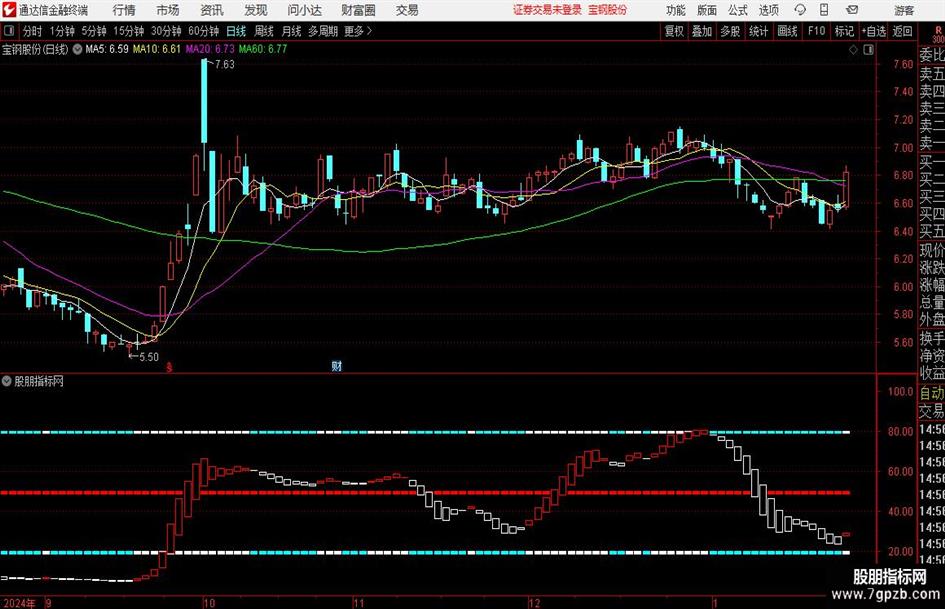Click the MA60: 6.77 value

point(263,49)
